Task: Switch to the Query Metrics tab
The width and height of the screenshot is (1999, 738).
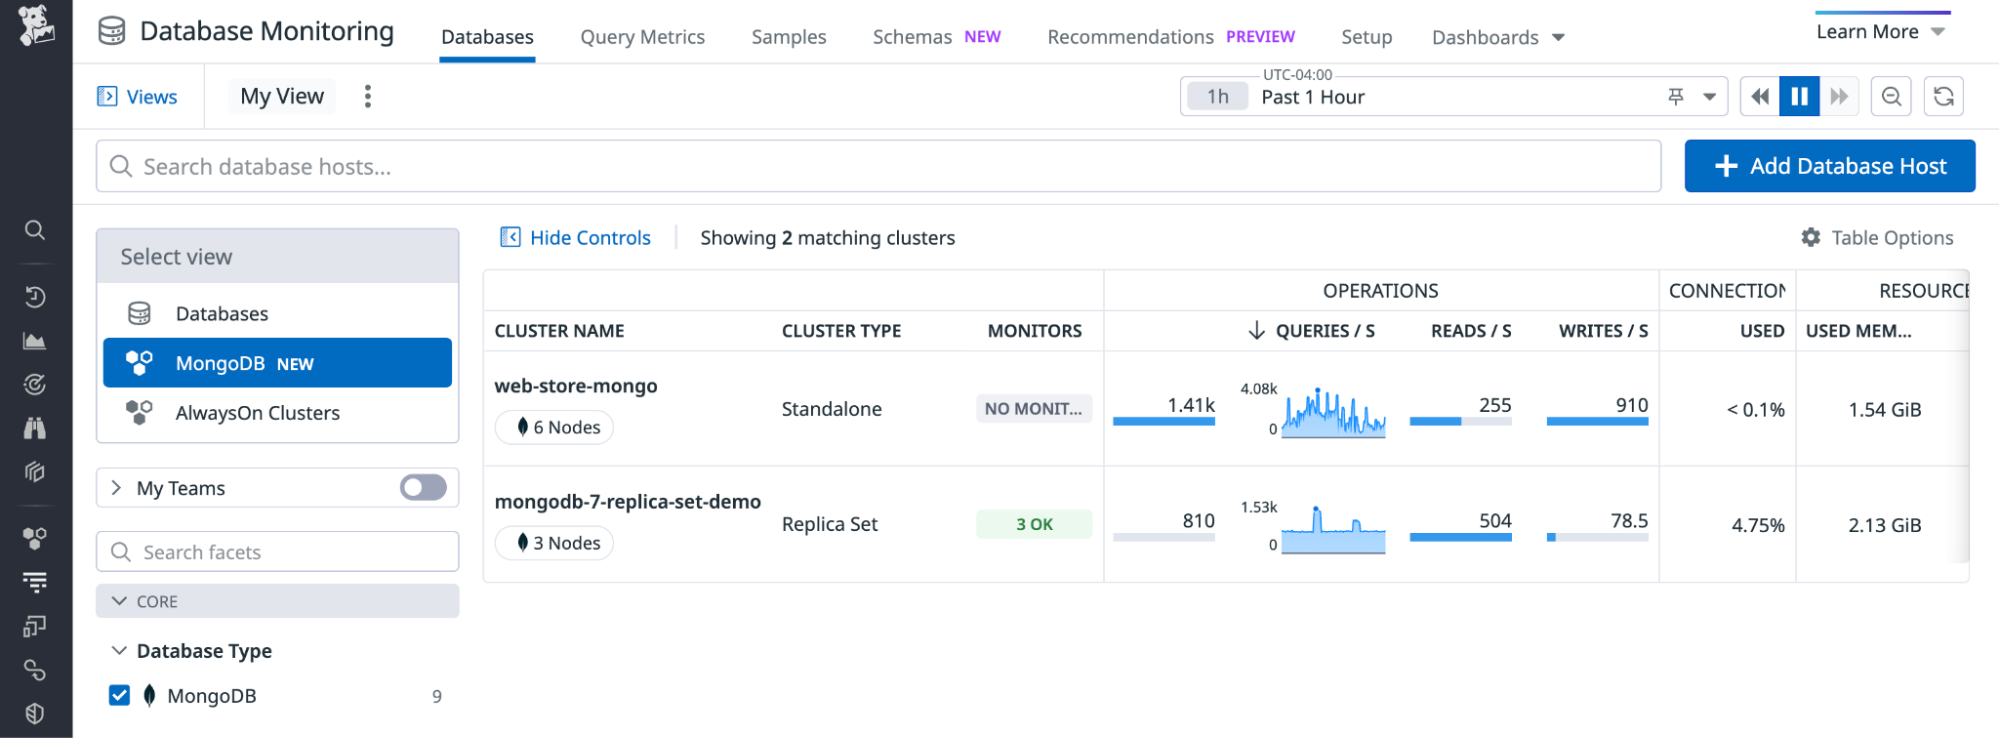Action: coord(642,37)
